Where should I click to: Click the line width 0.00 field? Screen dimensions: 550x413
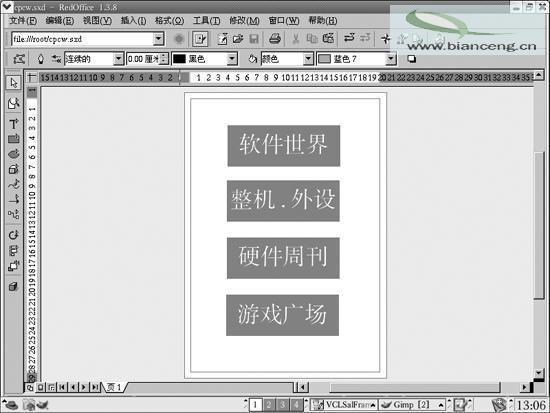pos(143,59)
